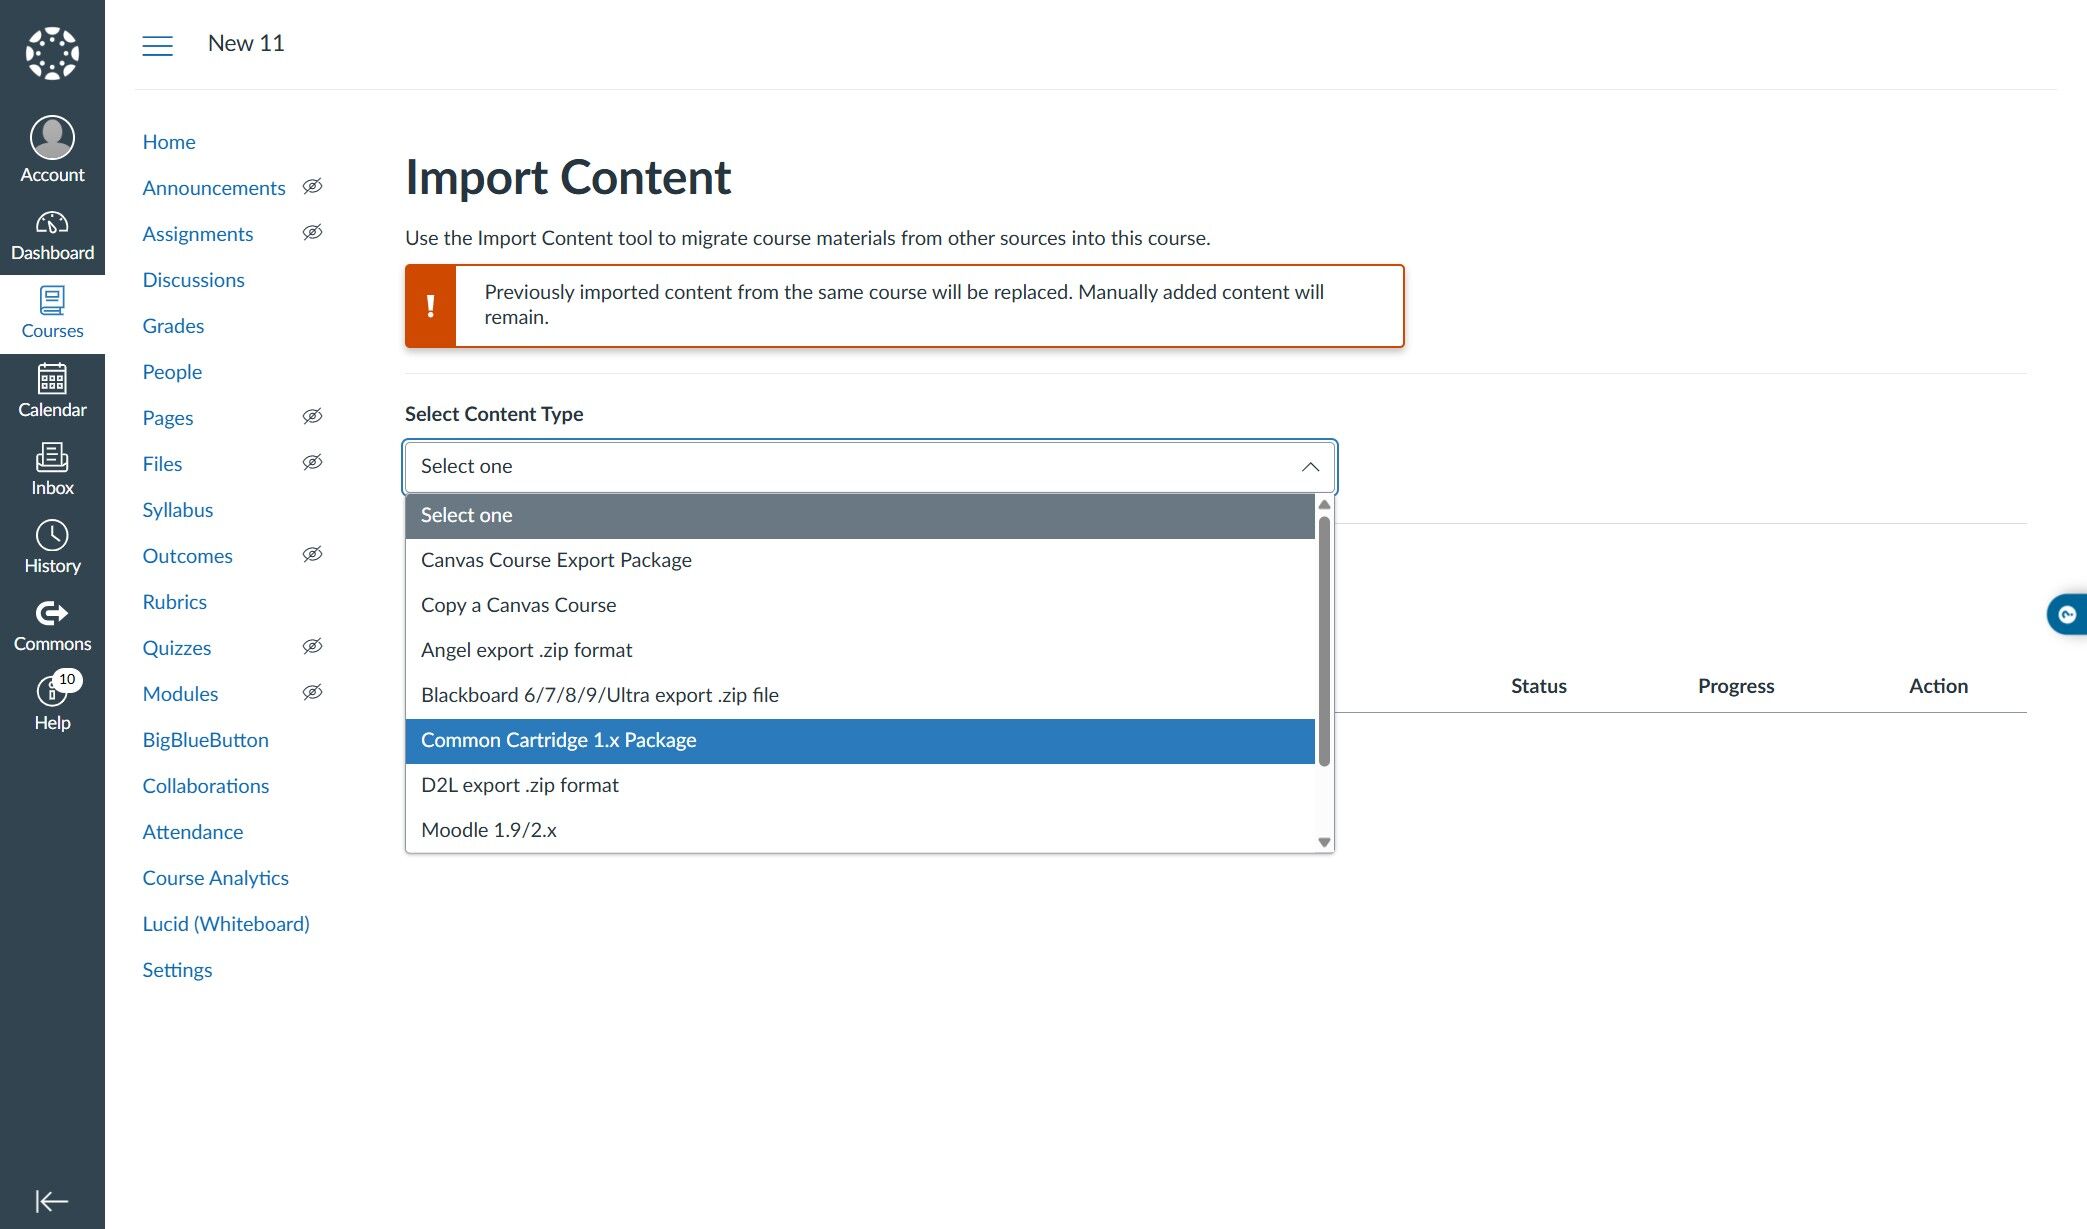
Task: Click the floating blue widget at right edge
Action: pyautogui.click(x=2067, y=615)
